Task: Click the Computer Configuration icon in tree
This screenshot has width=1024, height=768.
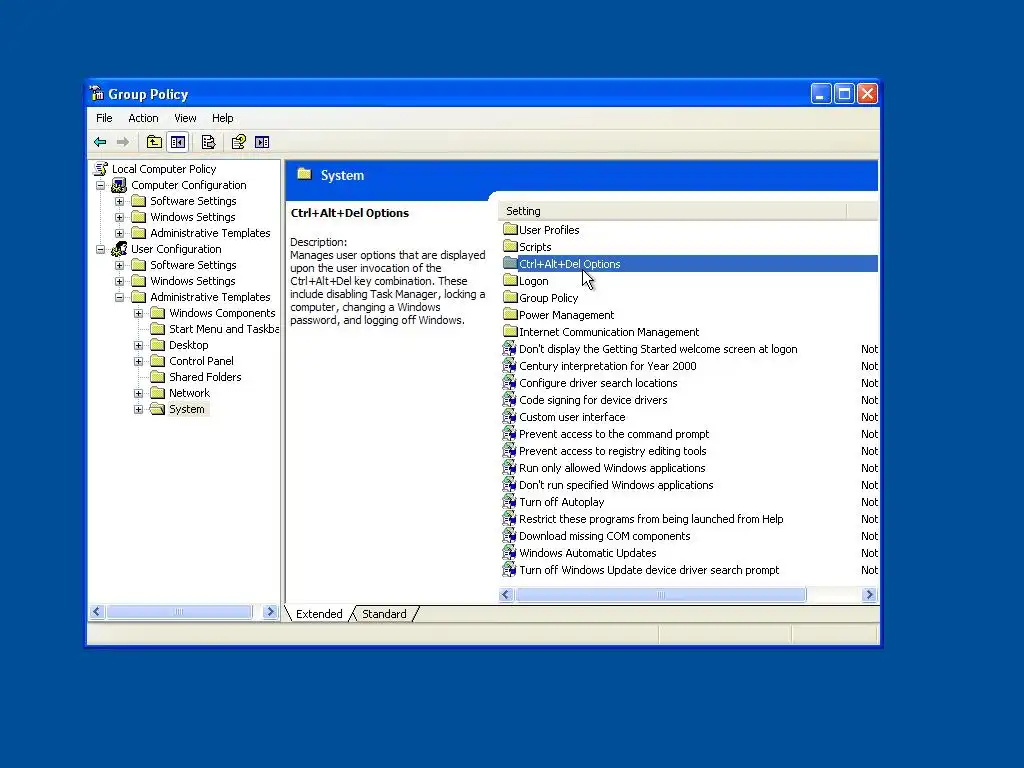Action: (x=119, y=185)
